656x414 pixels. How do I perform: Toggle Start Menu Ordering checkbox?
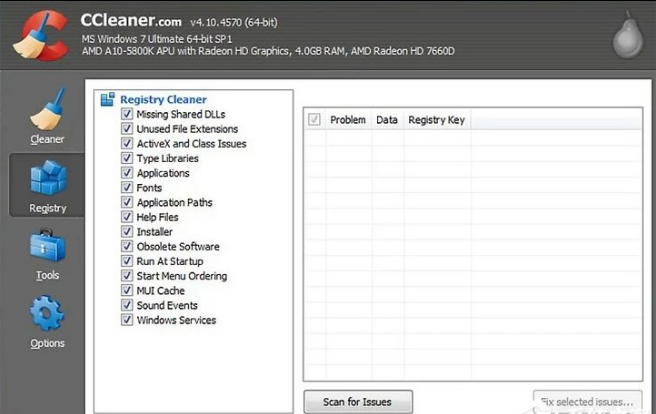pos(127,276)
